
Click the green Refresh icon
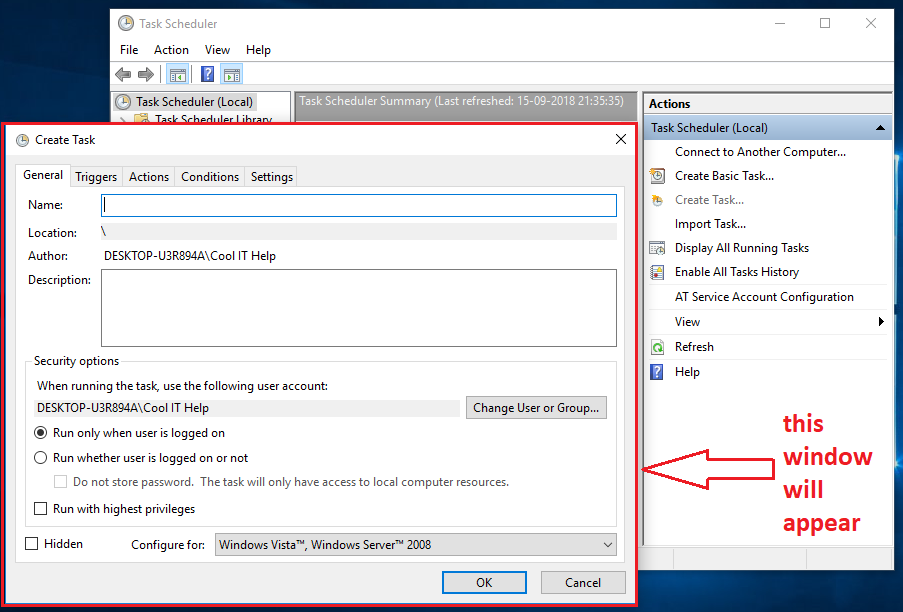point(657,347)
